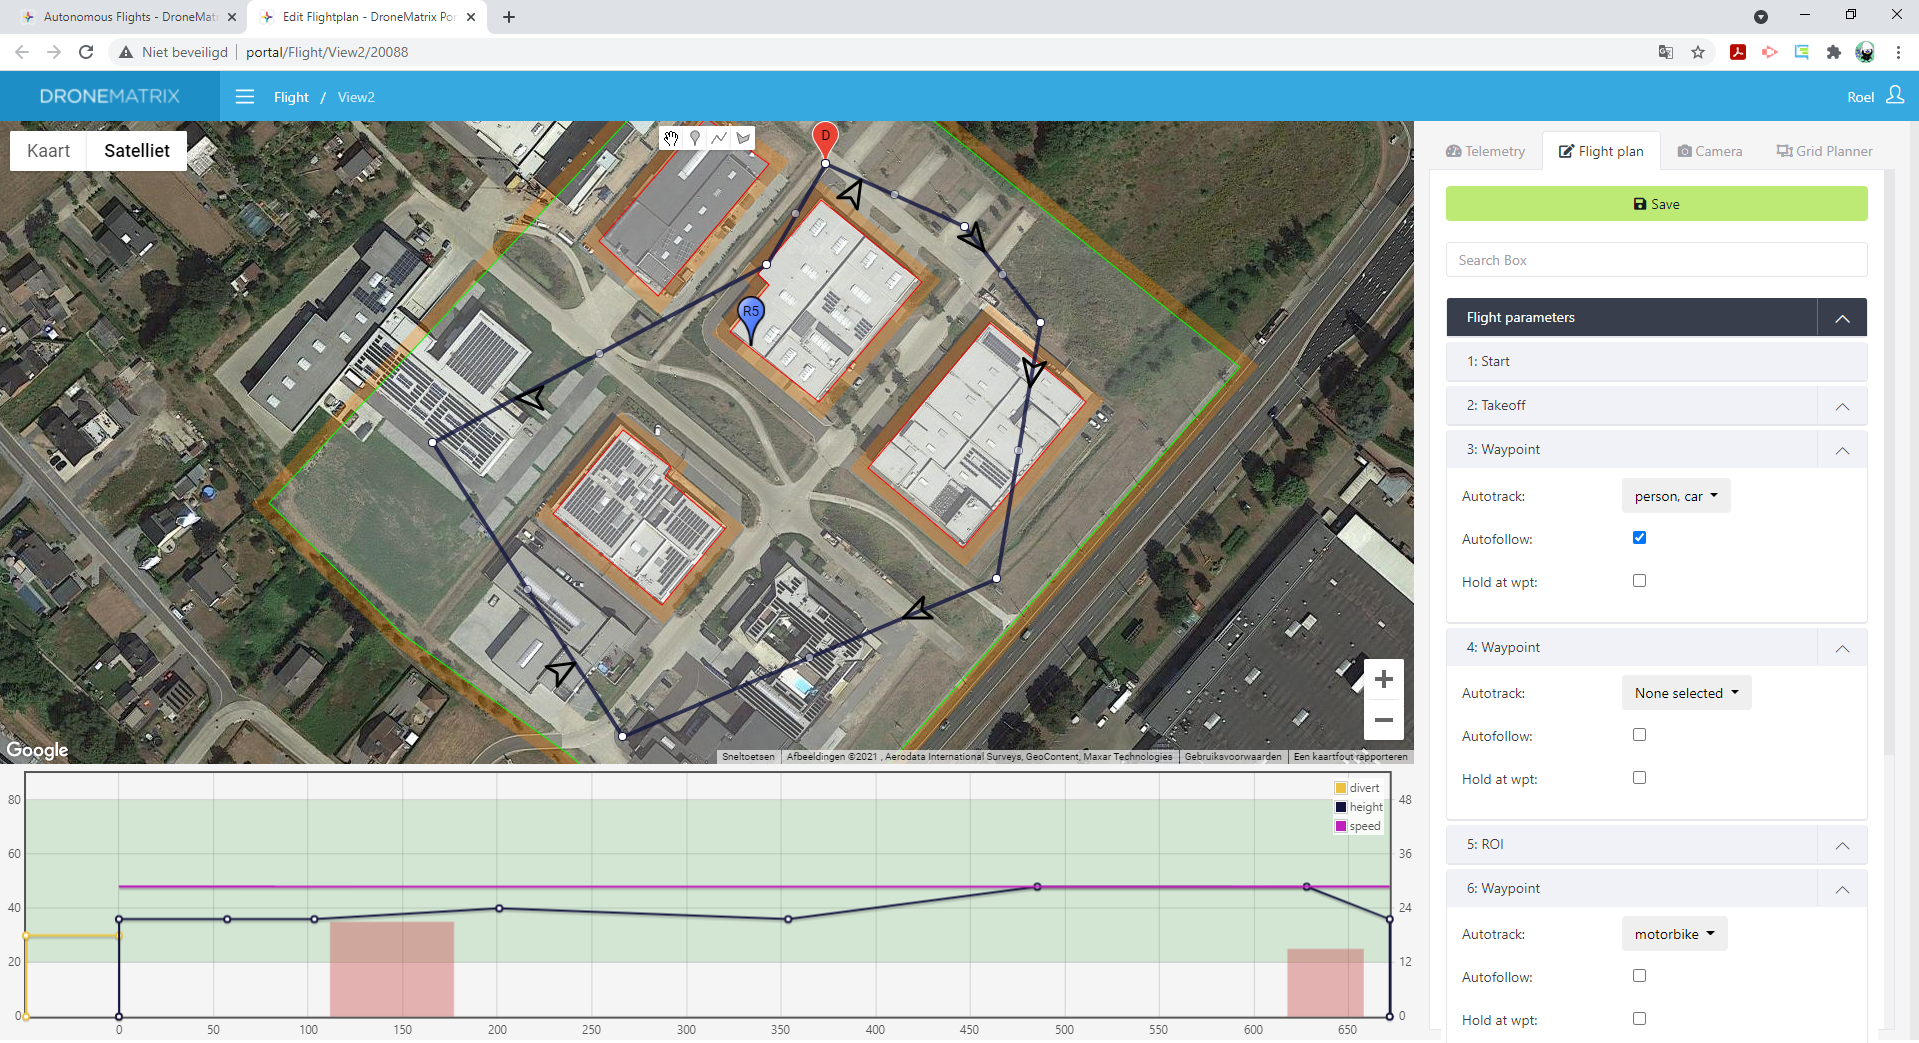Open the hamburger sidebar menu

point(245,97)
